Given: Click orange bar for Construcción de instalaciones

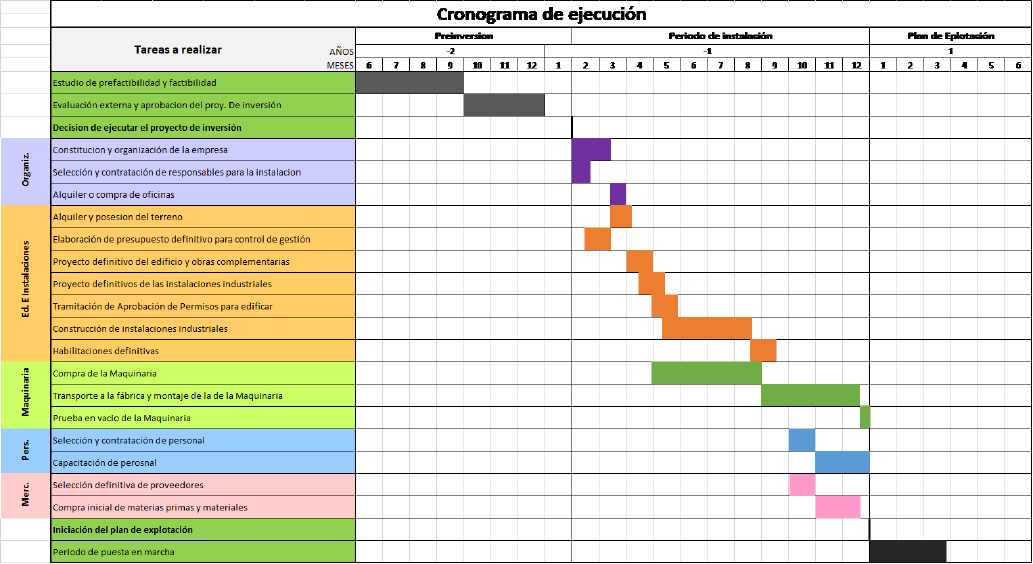Looking at the screenshot, I should [707, 329].
